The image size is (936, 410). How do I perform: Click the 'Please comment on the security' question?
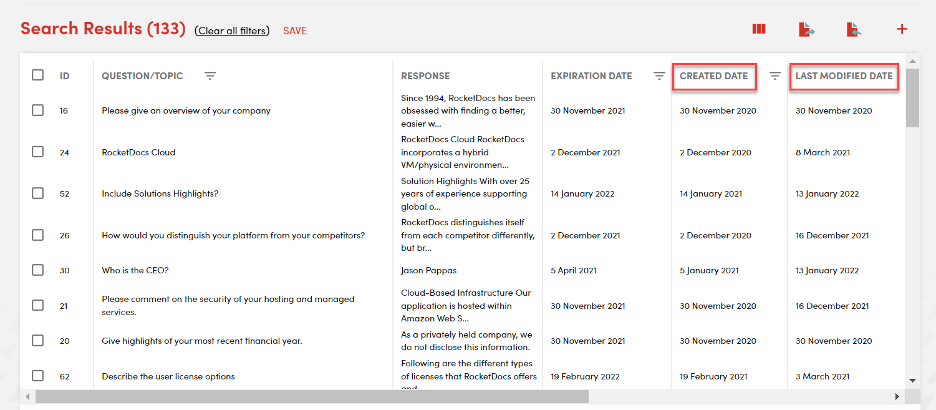pyautogui.click(x=228, y=306)
